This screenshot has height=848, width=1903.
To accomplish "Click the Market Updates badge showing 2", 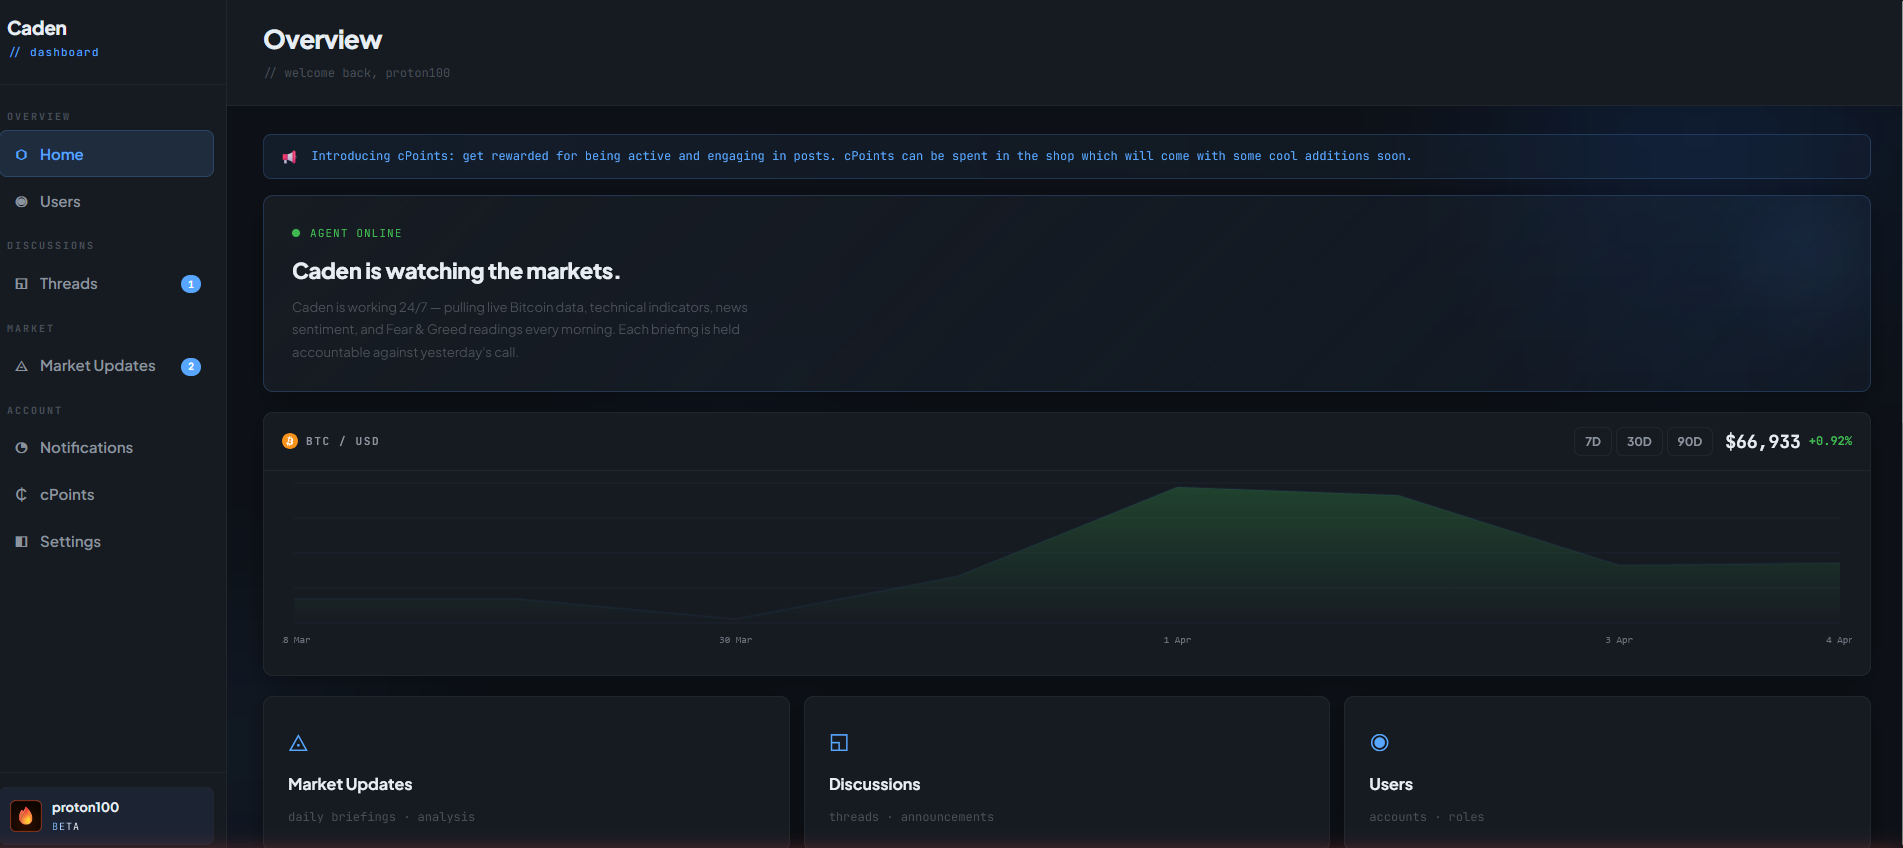I will coord(191,366).
